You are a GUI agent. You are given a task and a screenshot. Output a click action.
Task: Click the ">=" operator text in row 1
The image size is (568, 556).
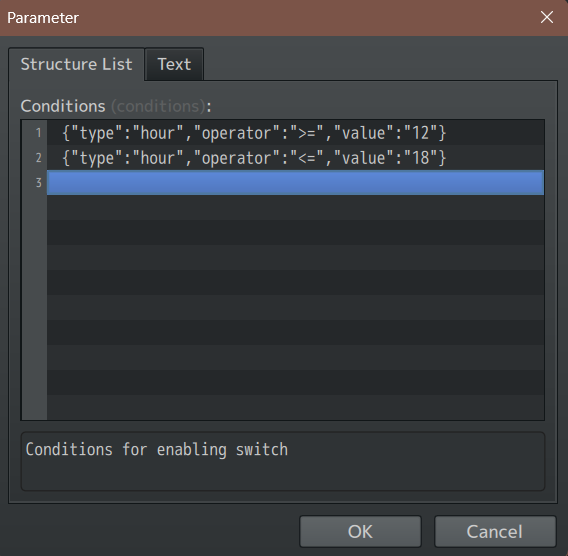click(x=306, y=133)
